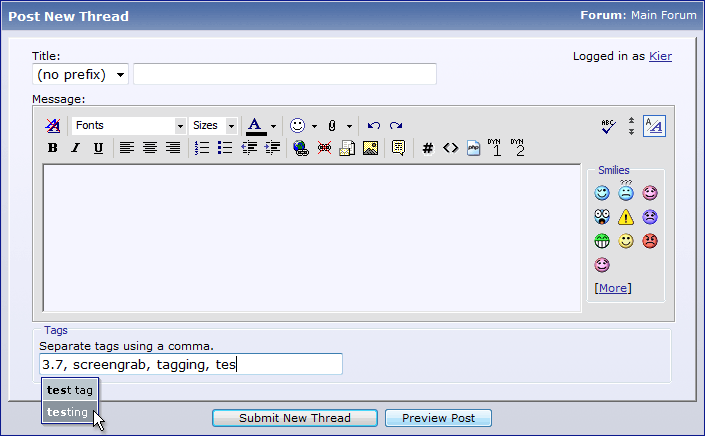
Task: Select 'test tag' from tag suggestions
Action: 70,390
